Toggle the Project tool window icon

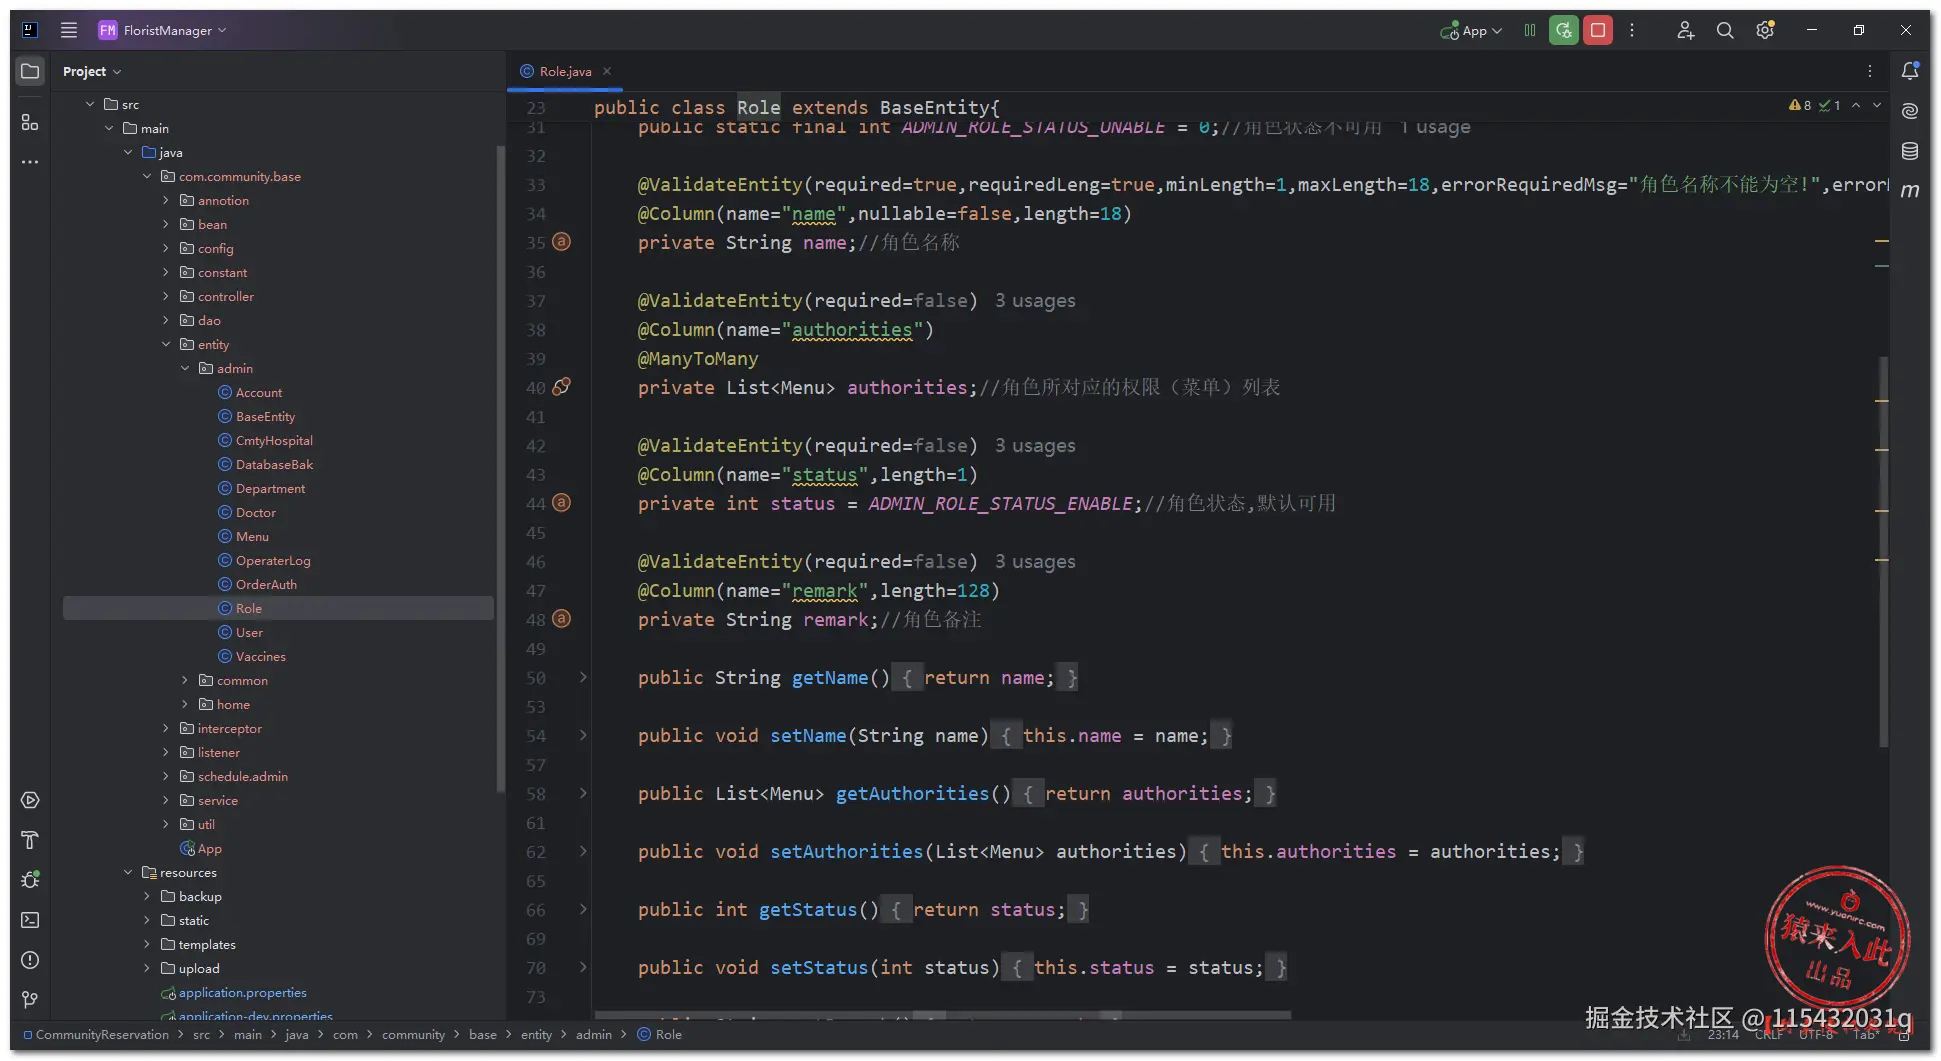(x=30, y=71)
